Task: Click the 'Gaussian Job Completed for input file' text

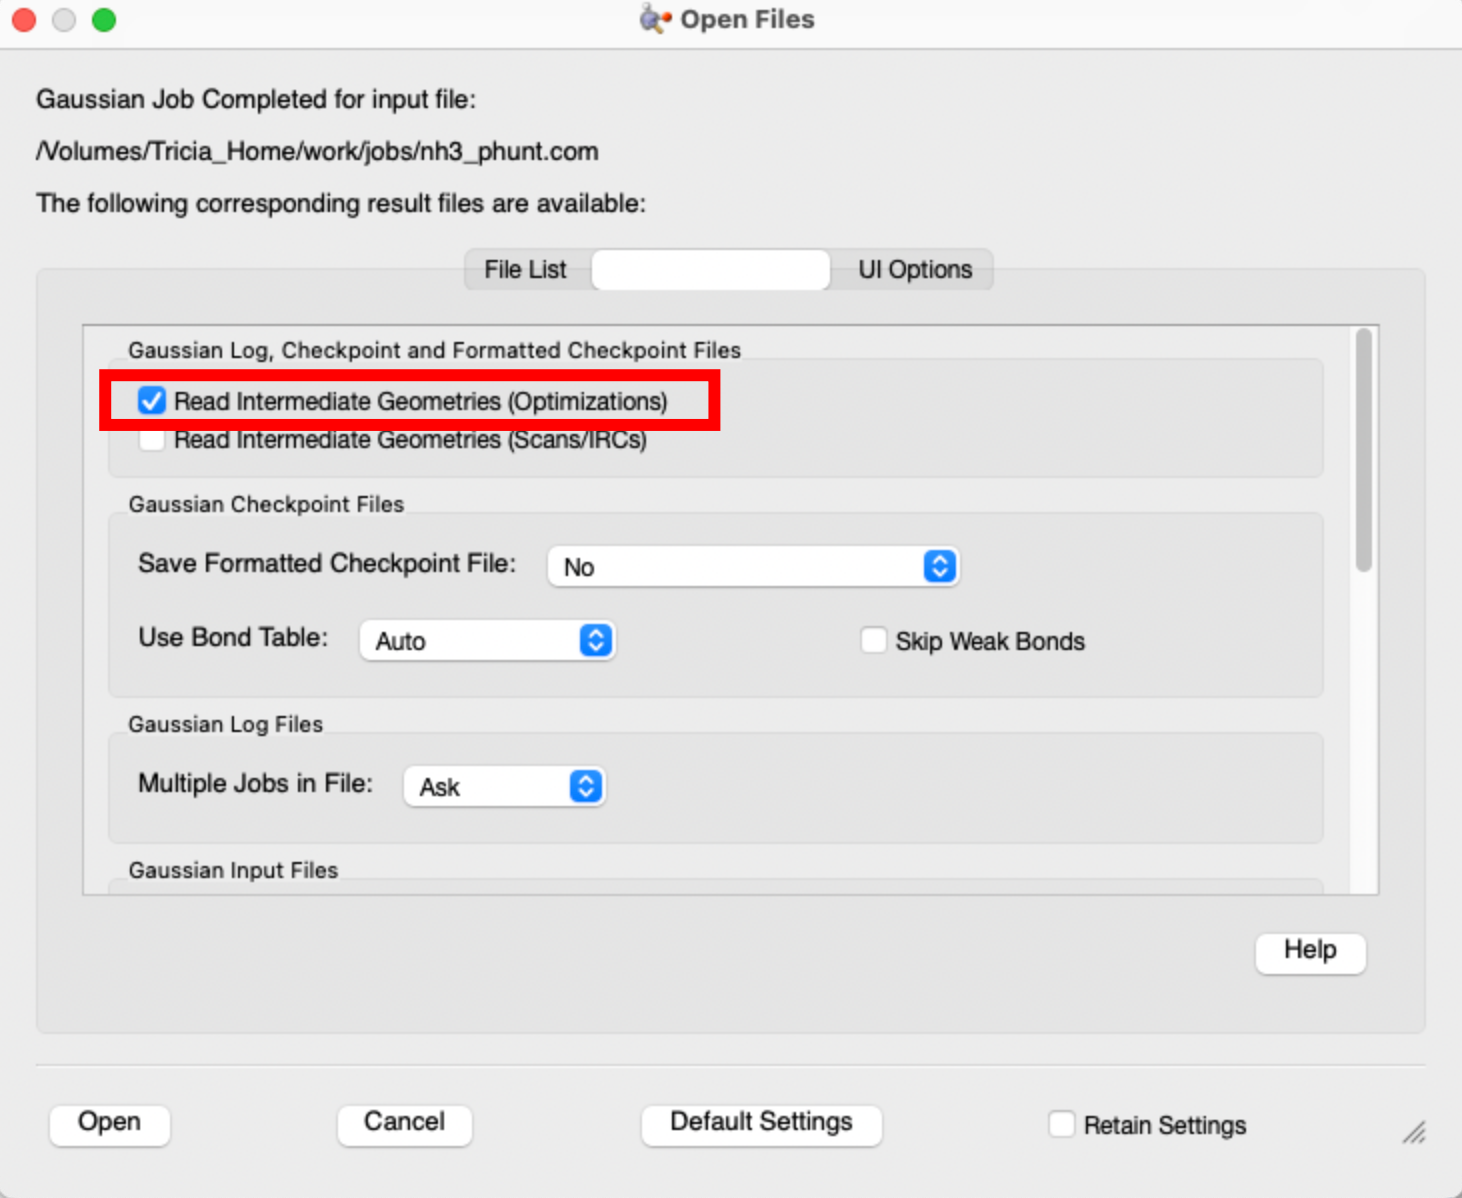Action: point(256,100)
